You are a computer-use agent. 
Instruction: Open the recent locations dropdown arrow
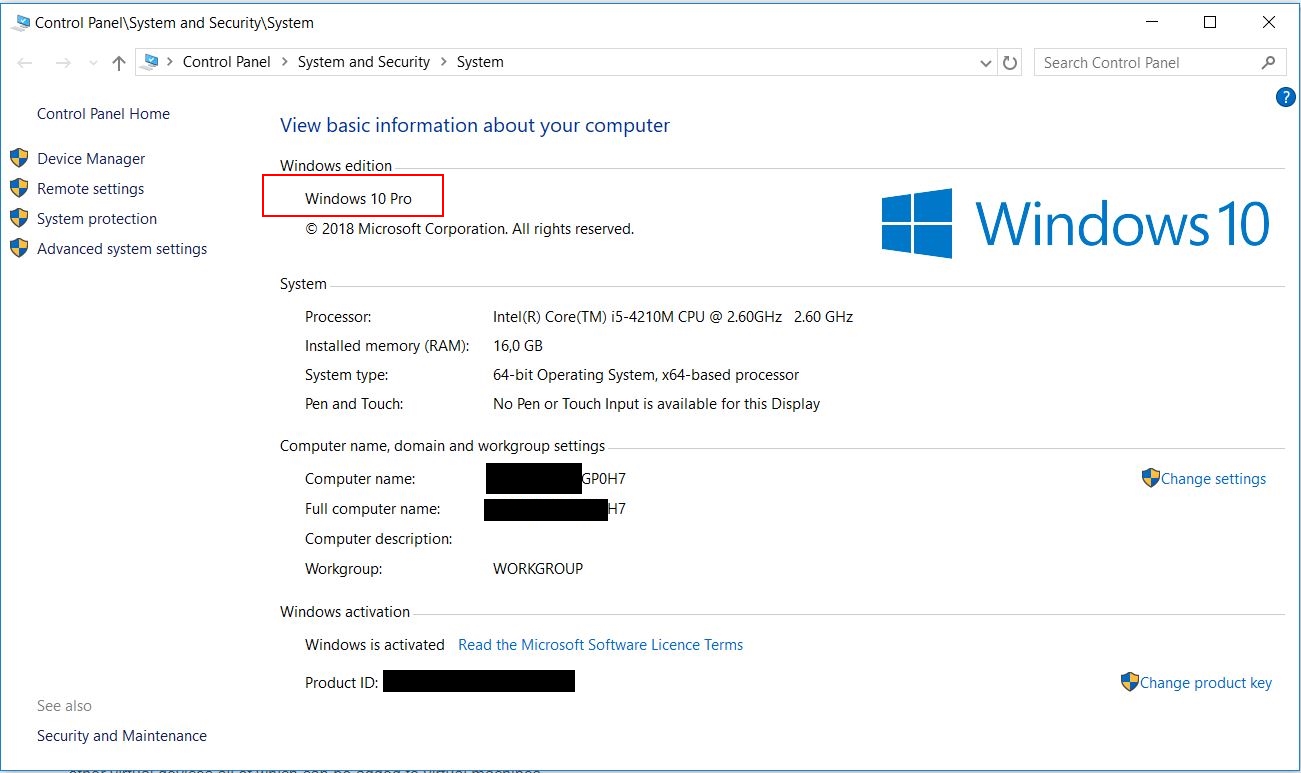pyautogui.click(x=94, y=62)
